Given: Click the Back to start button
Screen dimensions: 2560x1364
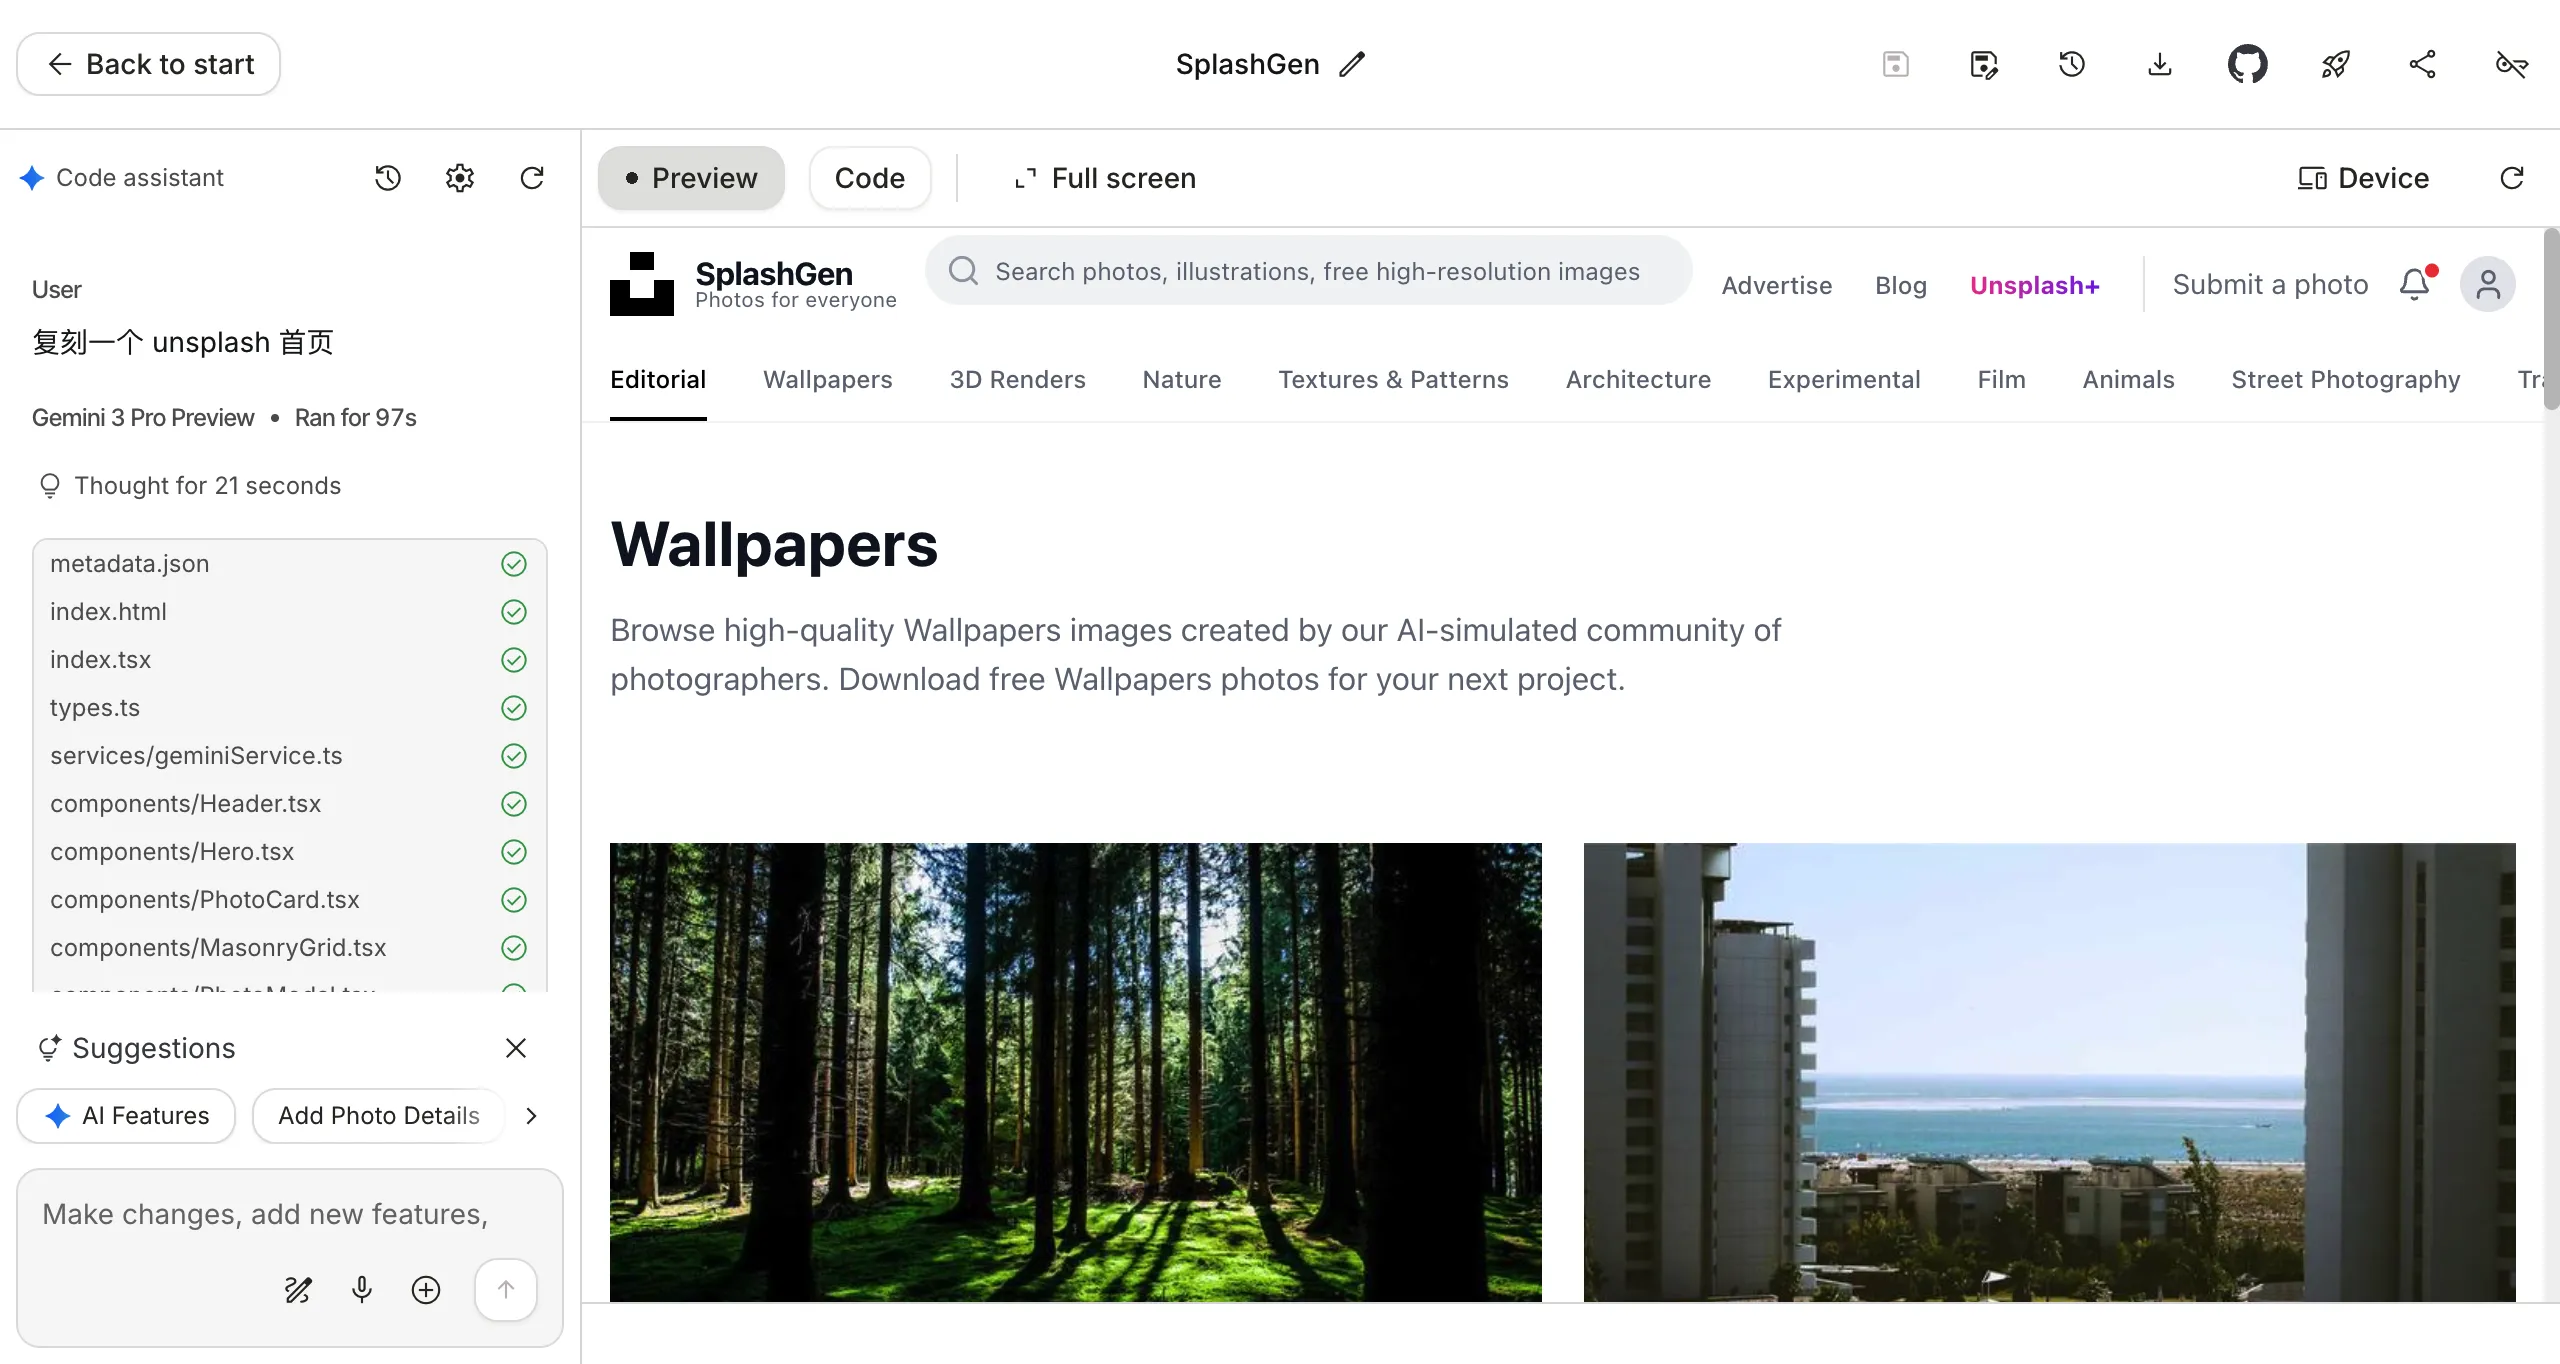Looking at the screenshot, I should coord(149,65).
